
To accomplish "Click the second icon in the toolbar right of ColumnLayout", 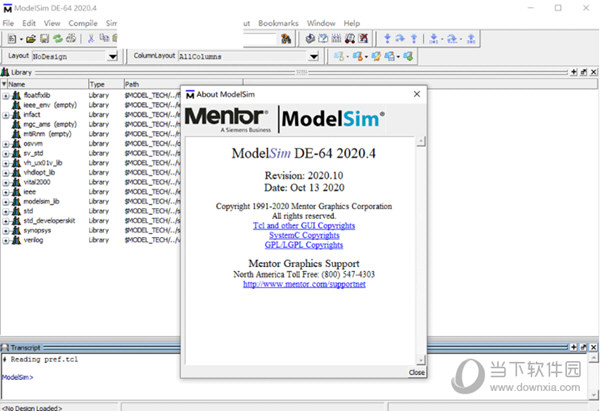I will pos(358,56).
